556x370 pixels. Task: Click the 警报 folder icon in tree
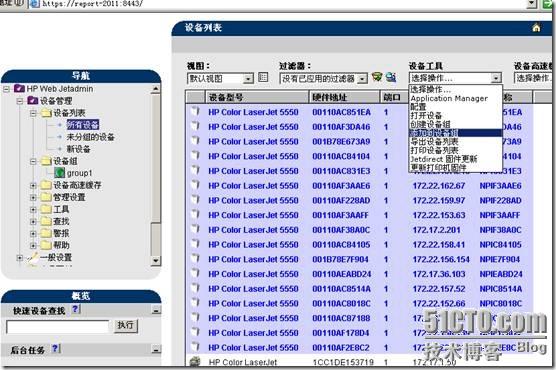tap(46, 233)
